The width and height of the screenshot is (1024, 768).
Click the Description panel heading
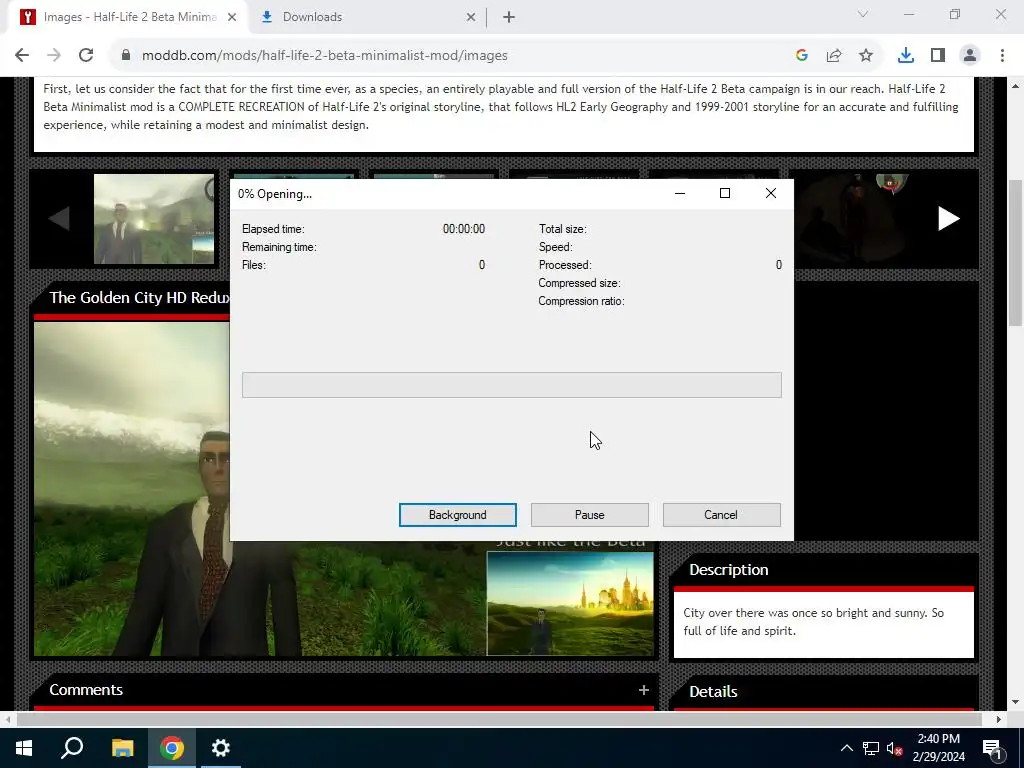point(729,569)
